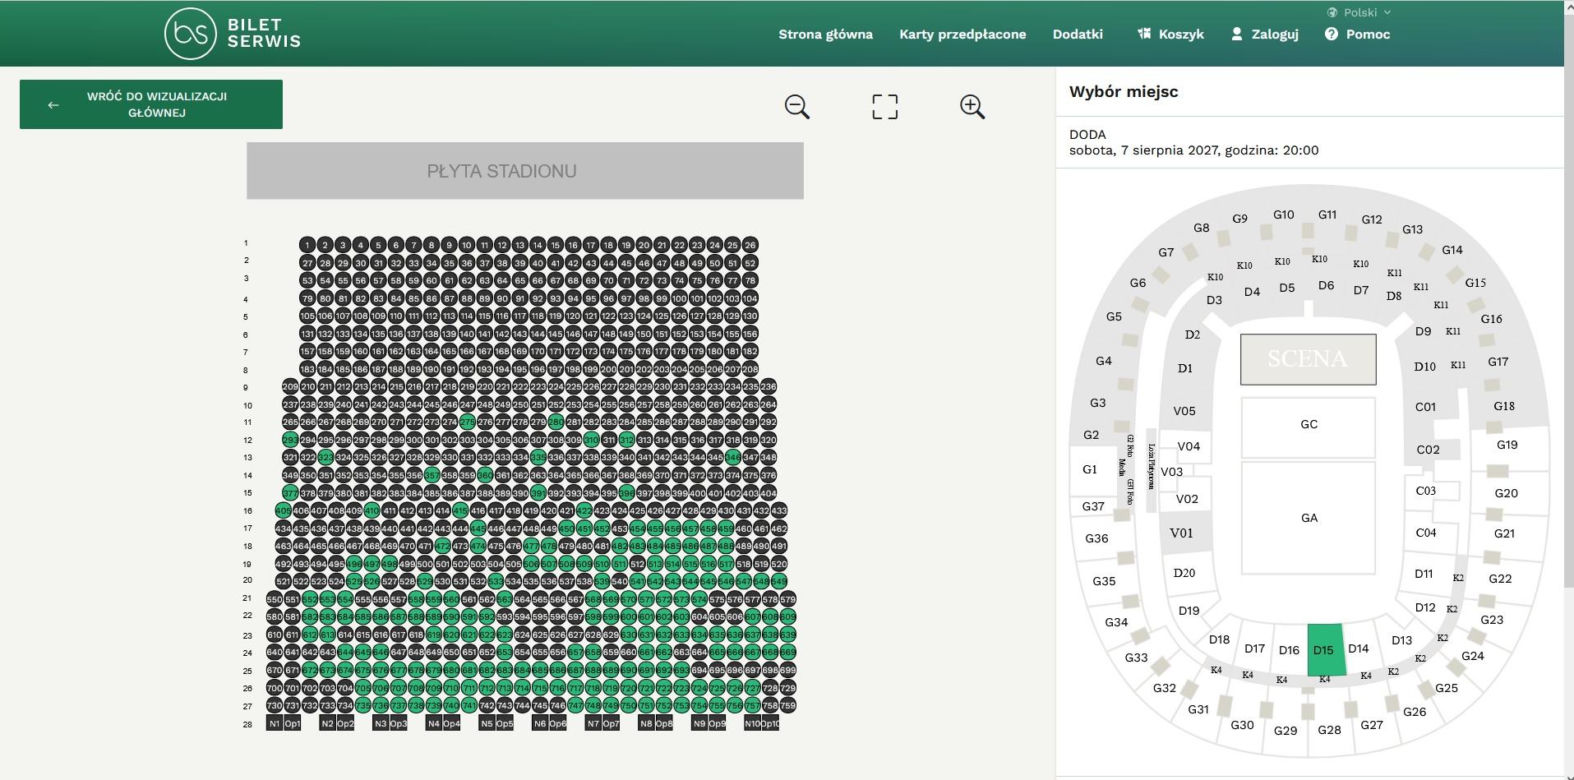Choose available seat 405 in row 16
The height and width of the screenshot is (780, 1574).
[282, 511]
